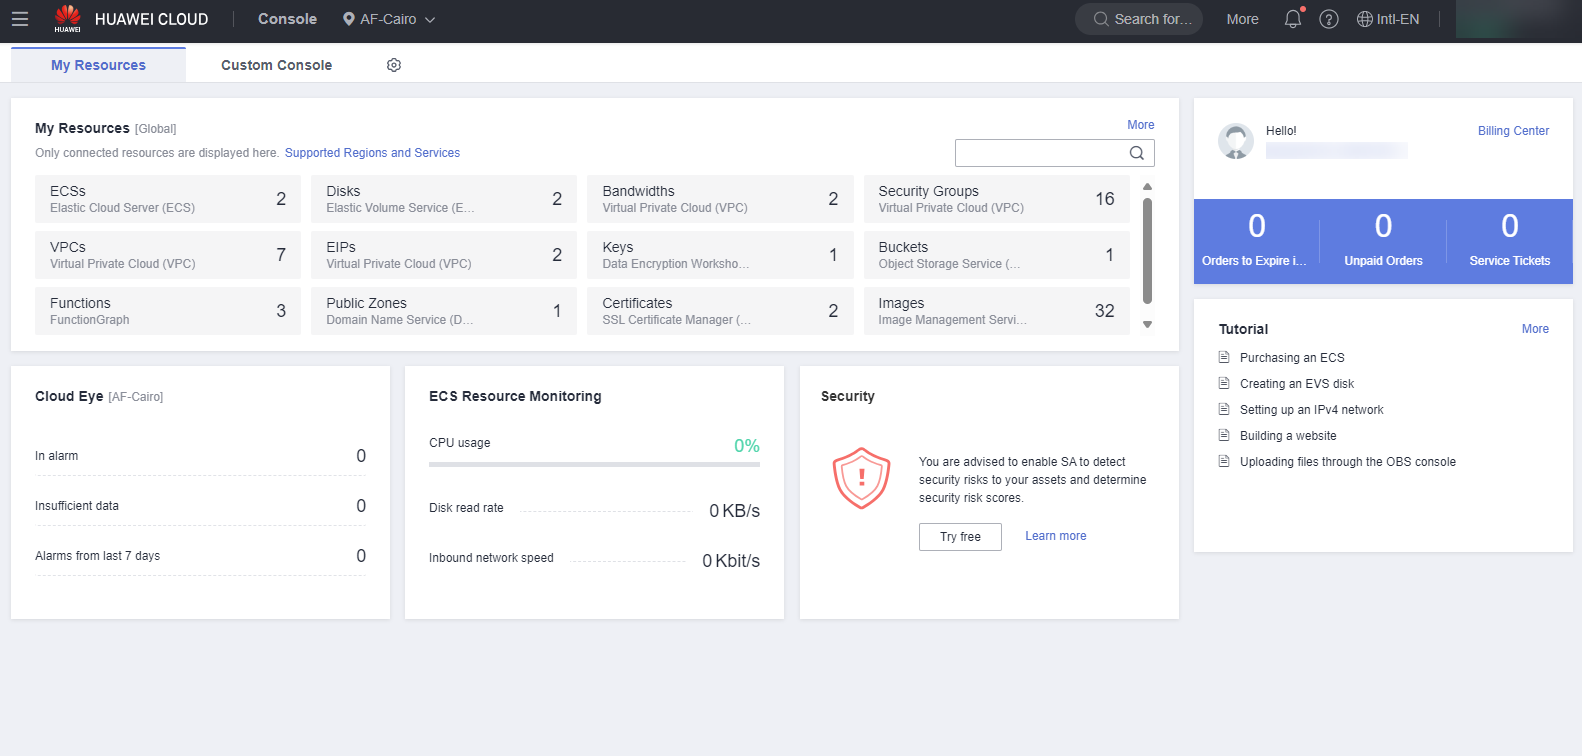The image size is (1582, 756).
Task: Switch to the Custom Console tab
Action: (276, 65)
